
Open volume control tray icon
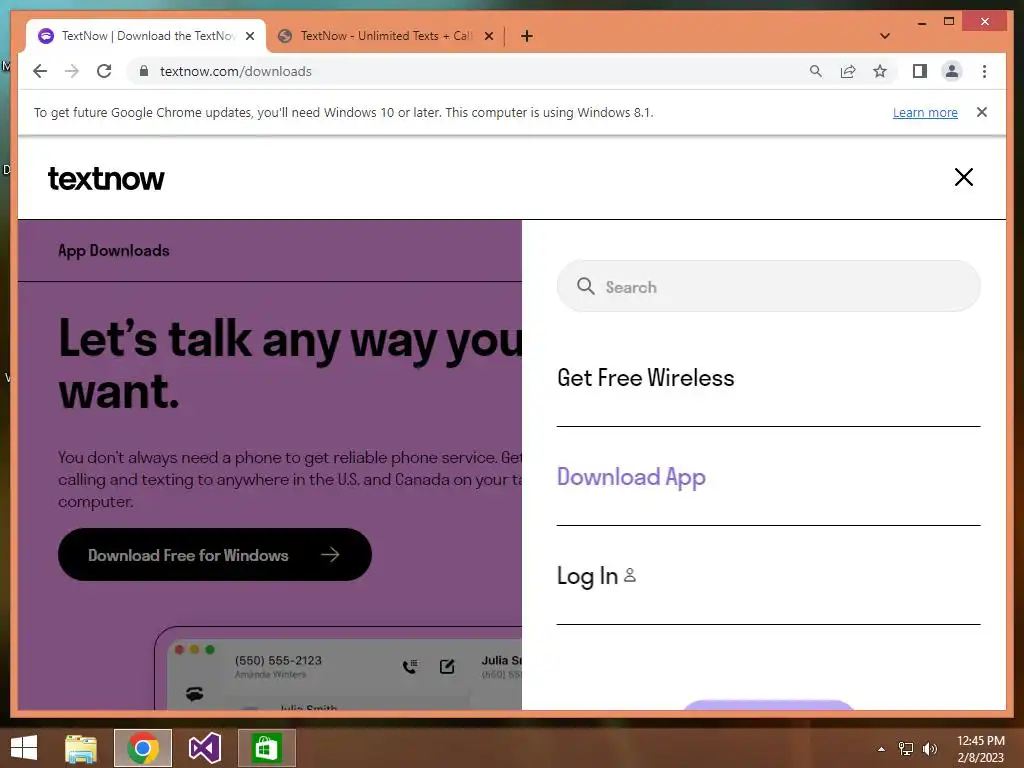929,749
